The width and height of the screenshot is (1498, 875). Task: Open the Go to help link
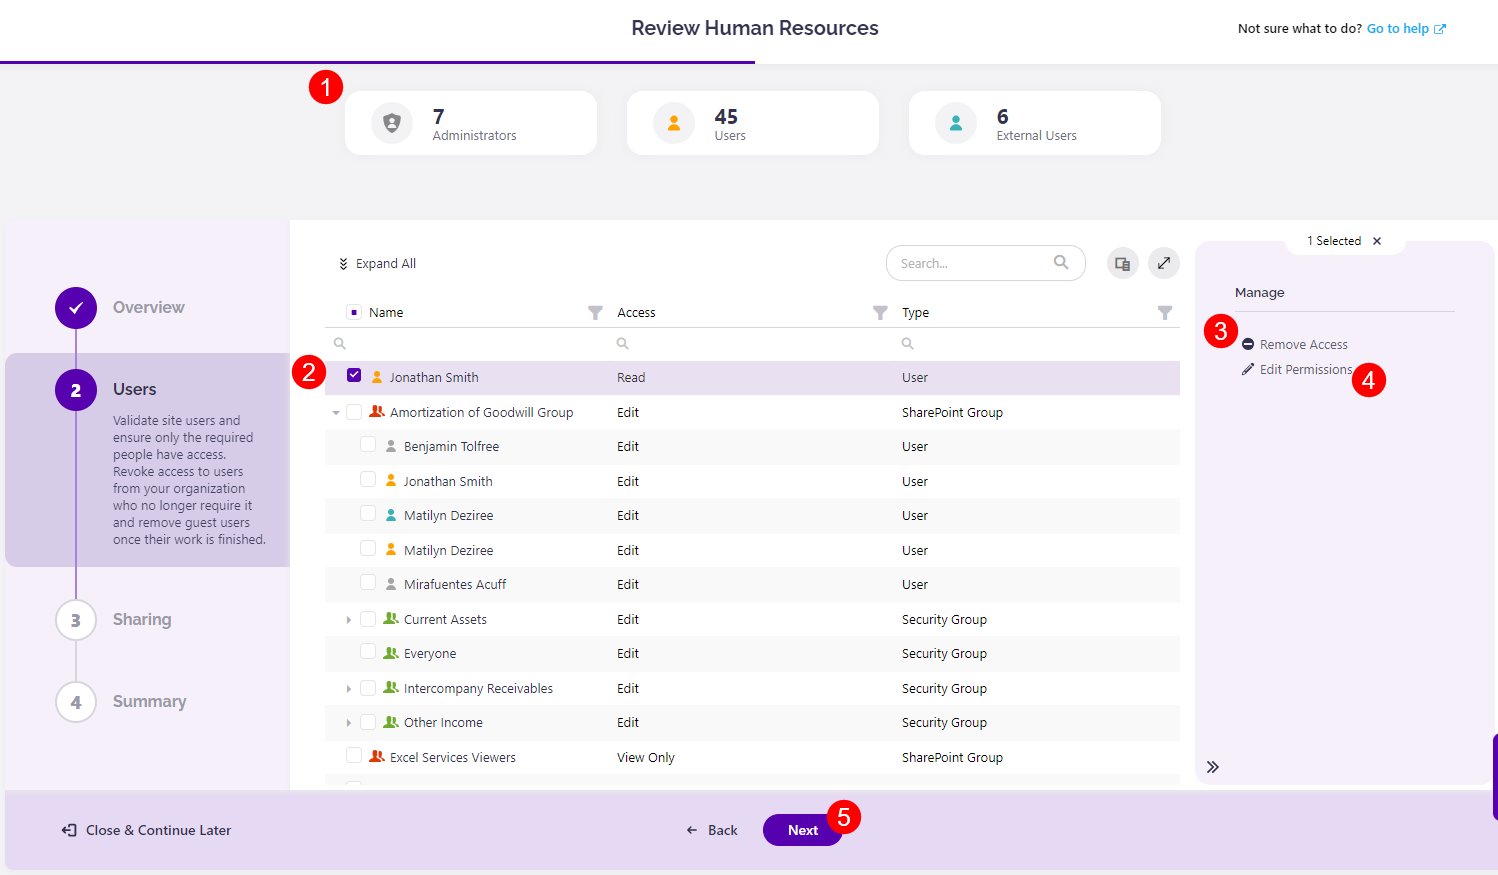[x=1399, y=28]
